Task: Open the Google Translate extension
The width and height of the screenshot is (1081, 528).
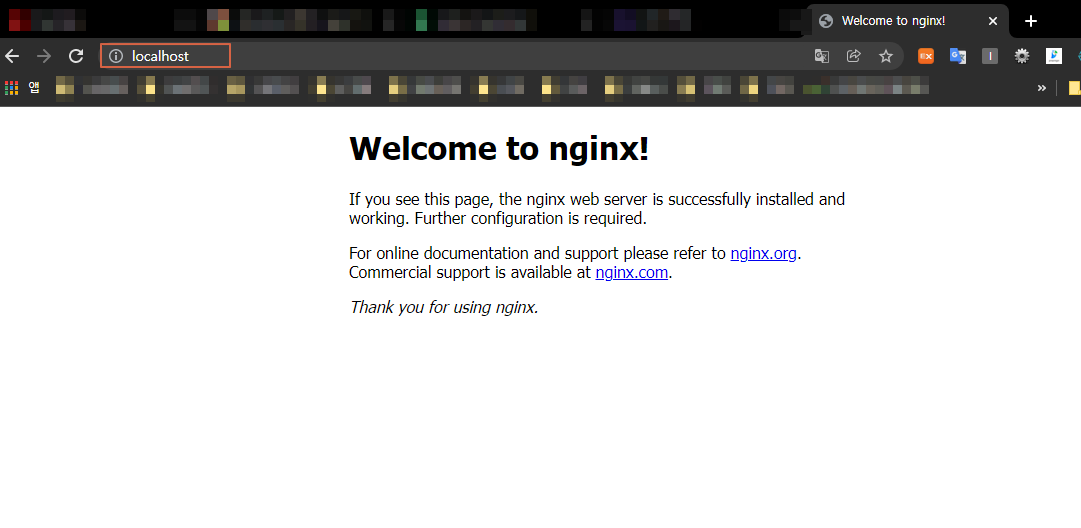Action: pyautogui.click(x=958, y=57)
